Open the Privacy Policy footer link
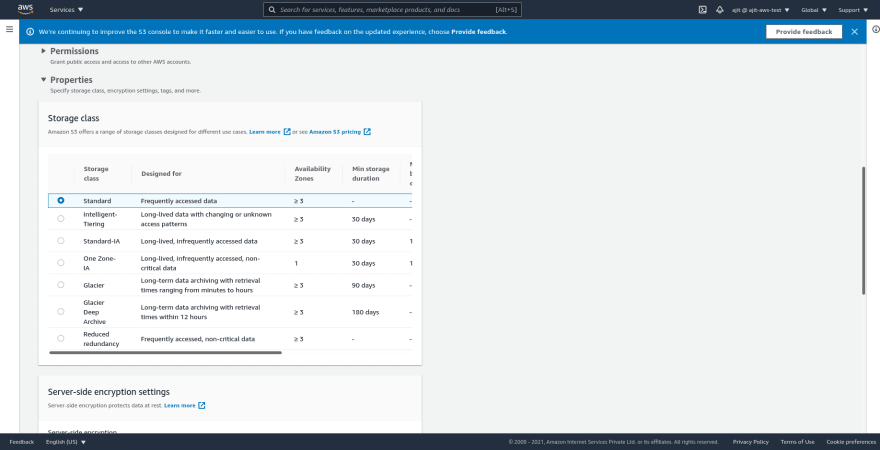 [751, 442]
